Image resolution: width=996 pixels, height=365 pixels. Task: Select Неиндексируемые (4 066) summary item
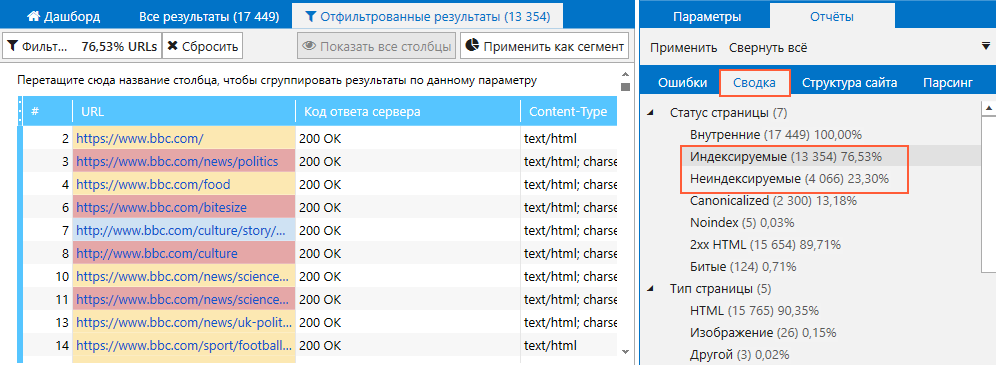[x=789, y=180]
